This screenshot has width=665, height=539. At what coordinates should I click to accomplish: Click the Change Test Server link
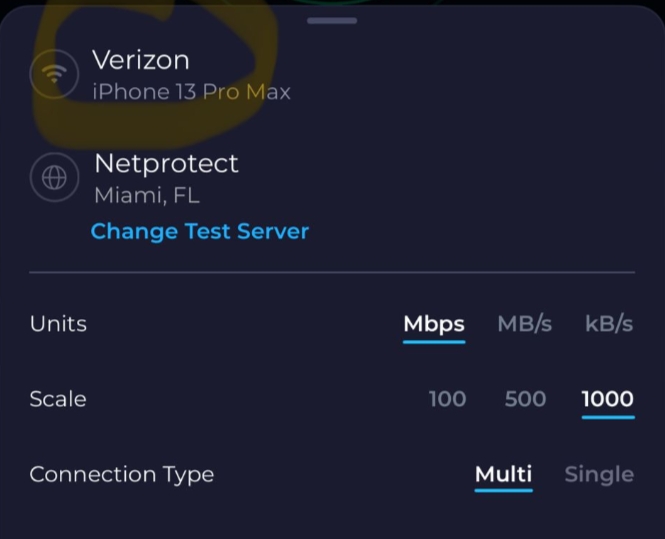[200, 232]
